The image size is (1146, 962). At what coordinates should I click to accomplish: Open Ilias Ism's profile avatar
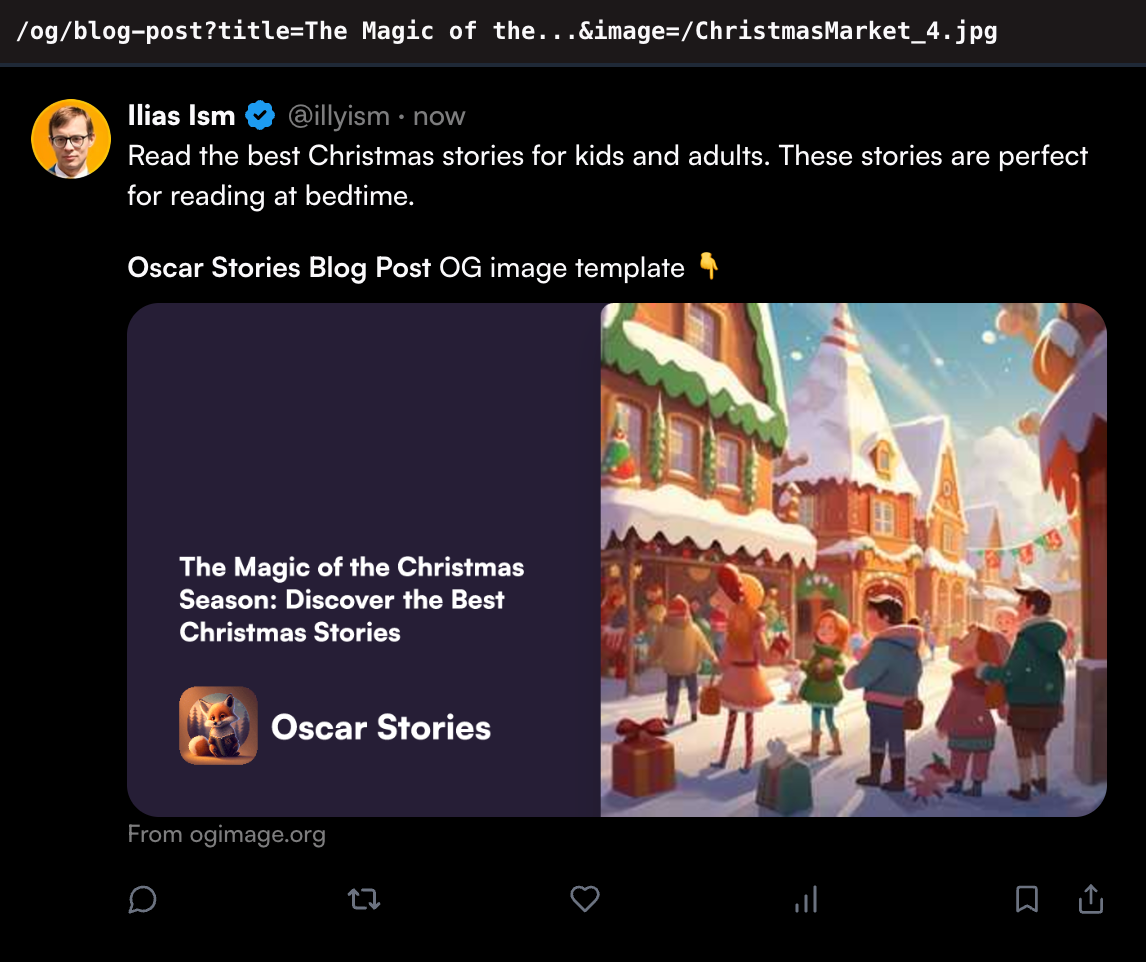(x=71, y=138)
